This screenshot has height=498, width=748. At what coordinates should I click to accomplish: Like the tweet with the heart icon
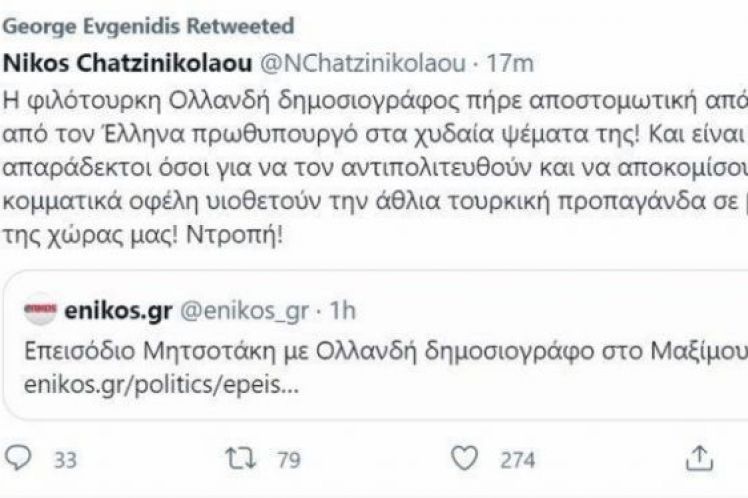(461, 459)
